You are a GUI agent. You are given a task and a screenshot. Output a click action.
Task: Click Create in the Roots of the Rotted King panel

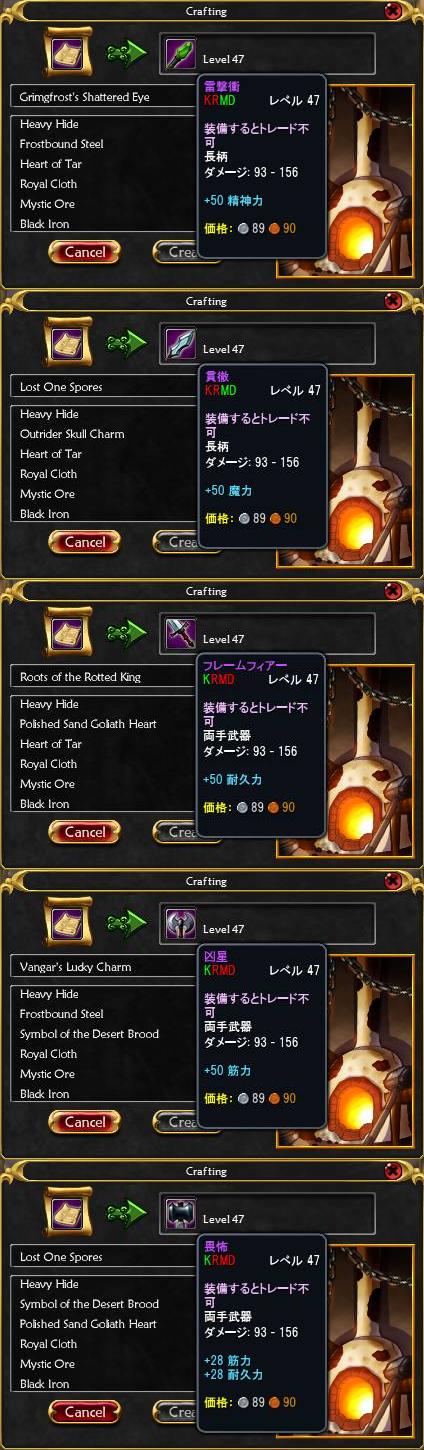tap(177, 833)
